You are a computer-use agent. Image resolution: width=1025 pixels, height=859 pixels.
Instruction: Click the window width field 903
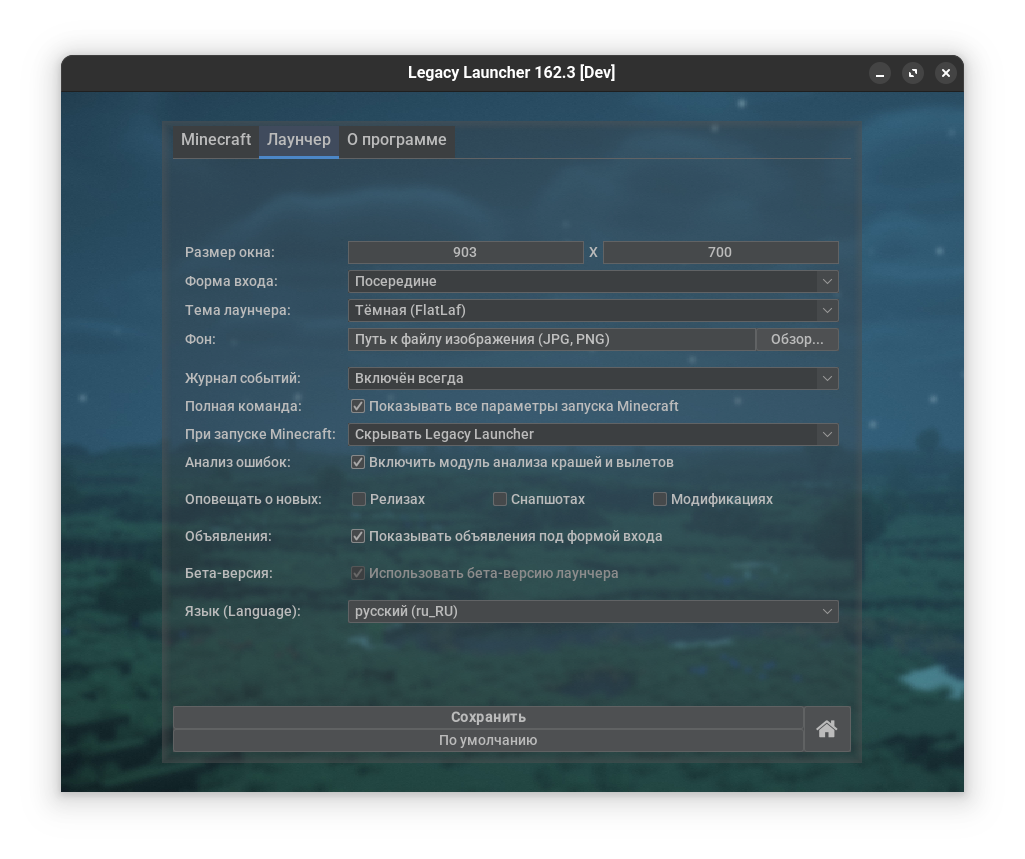(465, 253)
